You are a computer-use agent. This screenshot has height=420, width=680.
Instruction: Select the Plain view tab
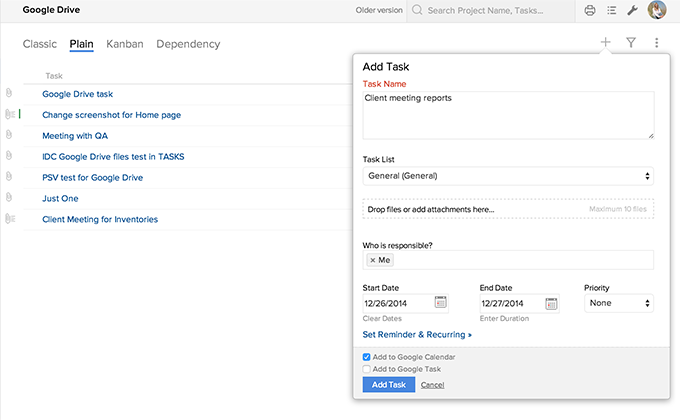(82, 44)
